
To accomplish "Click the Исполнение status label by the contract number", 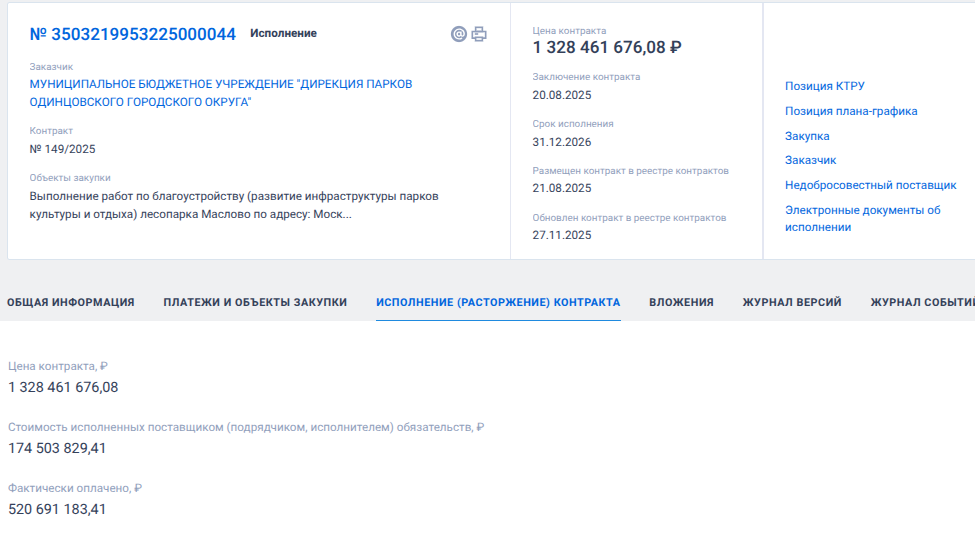I will (283, 33).
